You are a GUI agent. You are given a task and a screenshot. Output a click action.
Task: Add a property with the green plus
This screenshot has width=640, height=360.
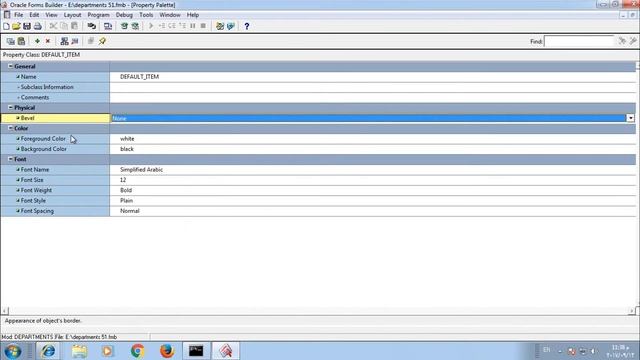click(37, 41)
